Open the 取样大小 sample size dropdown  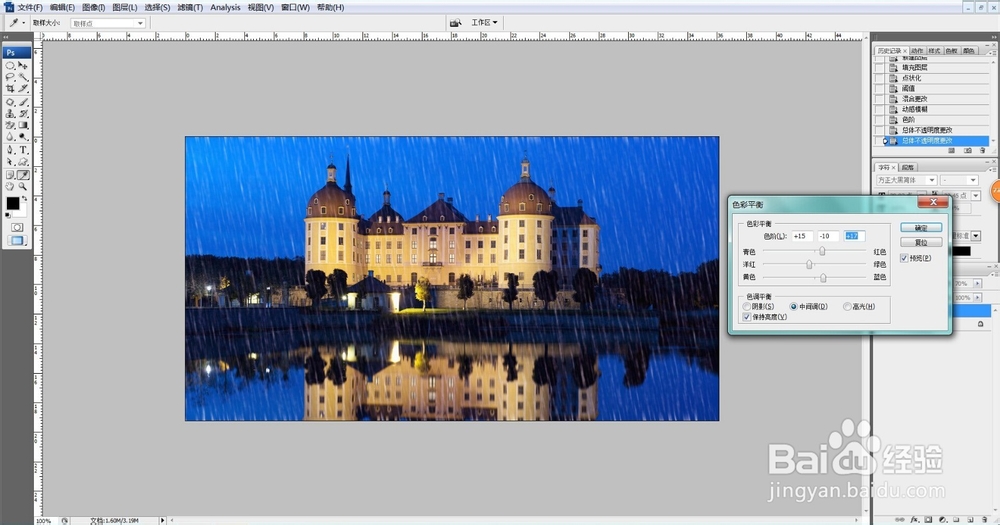click(108, 23)
